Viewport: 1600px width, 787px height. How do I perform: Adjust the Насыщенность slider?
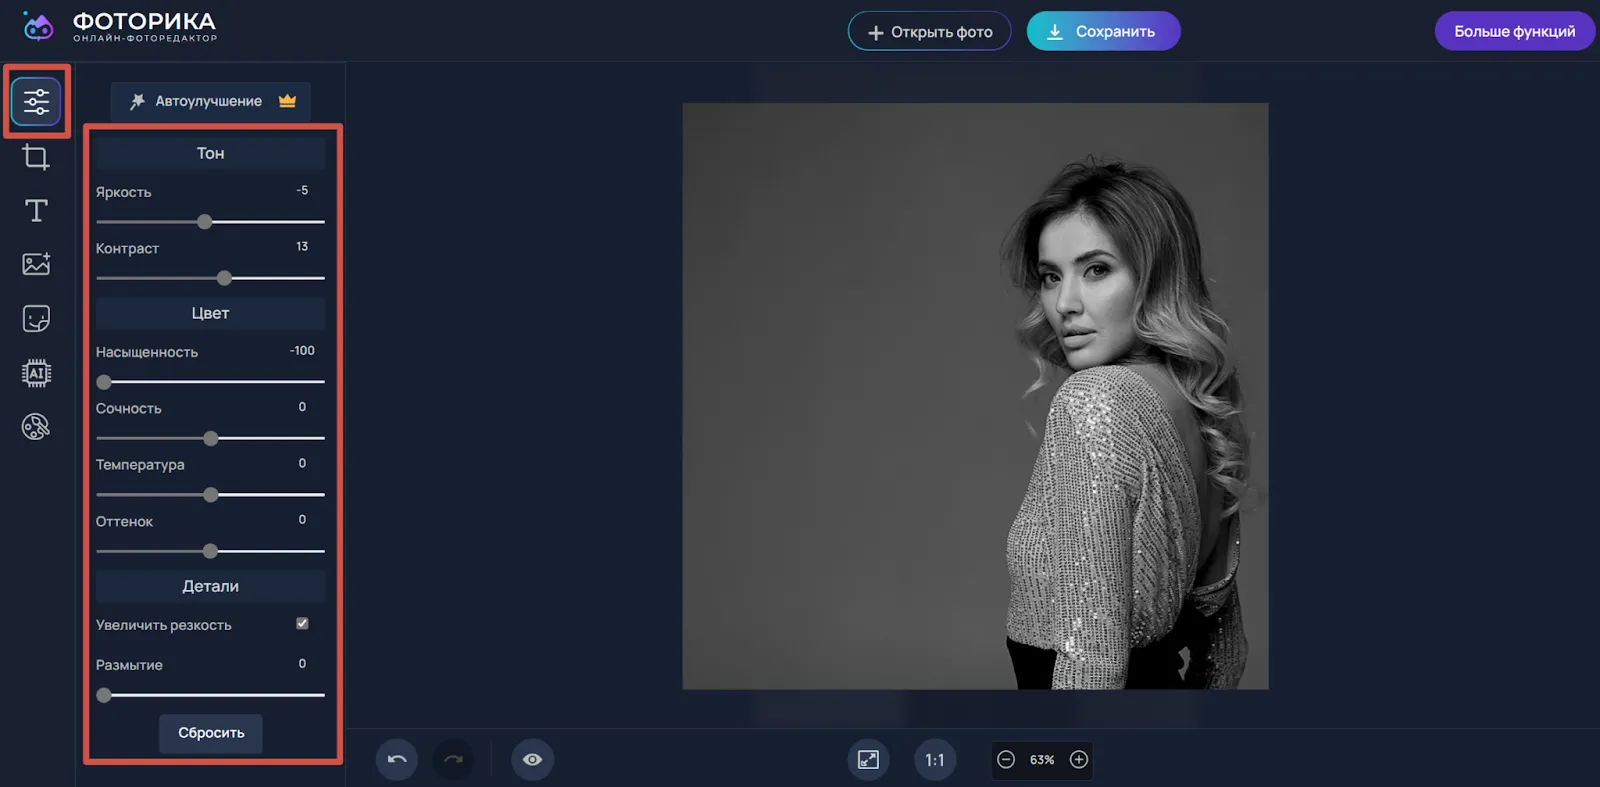(210, 381)
